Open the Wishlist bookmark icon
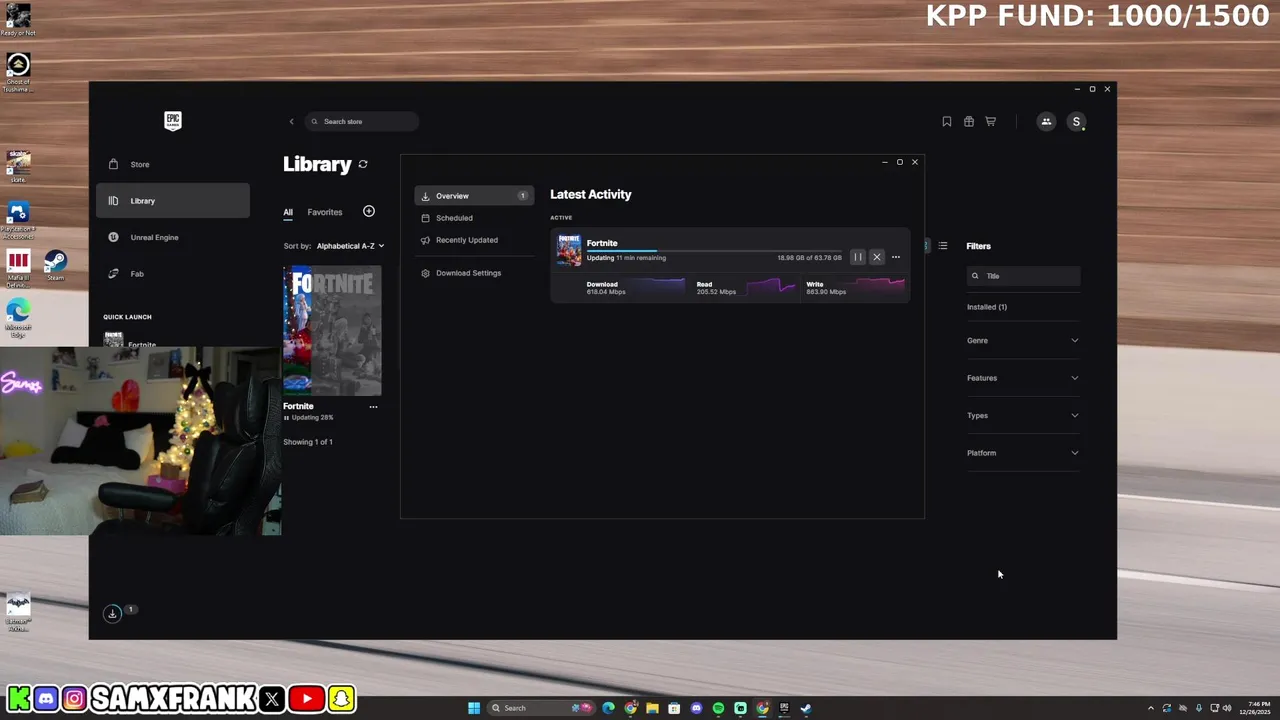Screen dimensions: 1280x720 (947, 121)
